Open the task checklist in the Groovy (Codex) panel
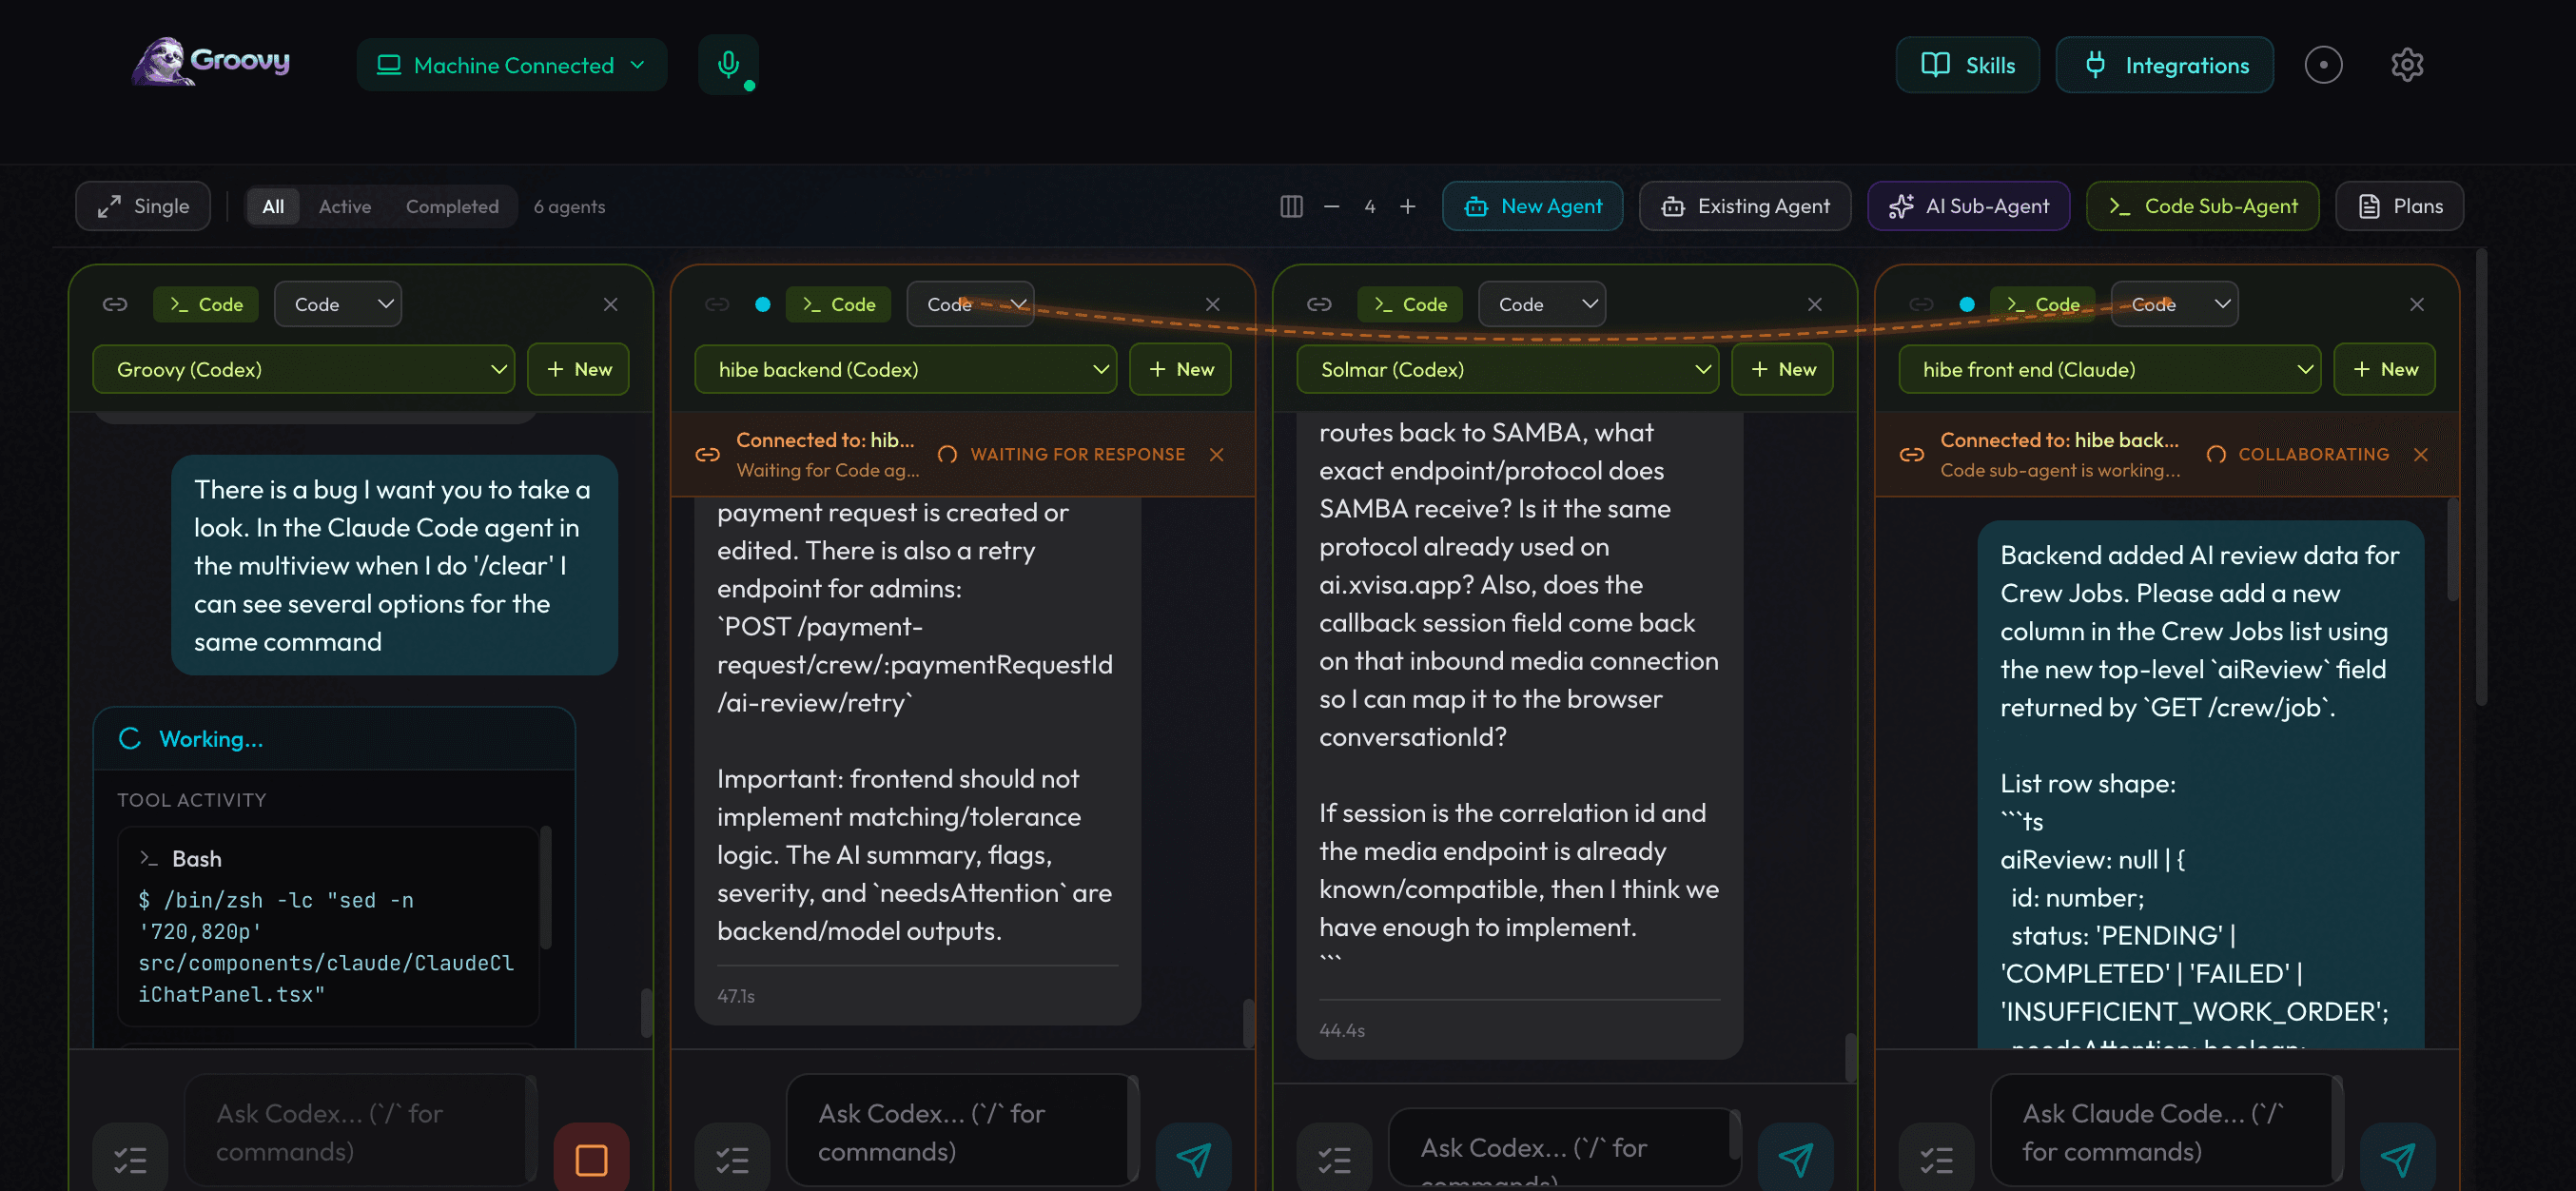The width and height of the screenshot is (2576, 1191). 130,1158
